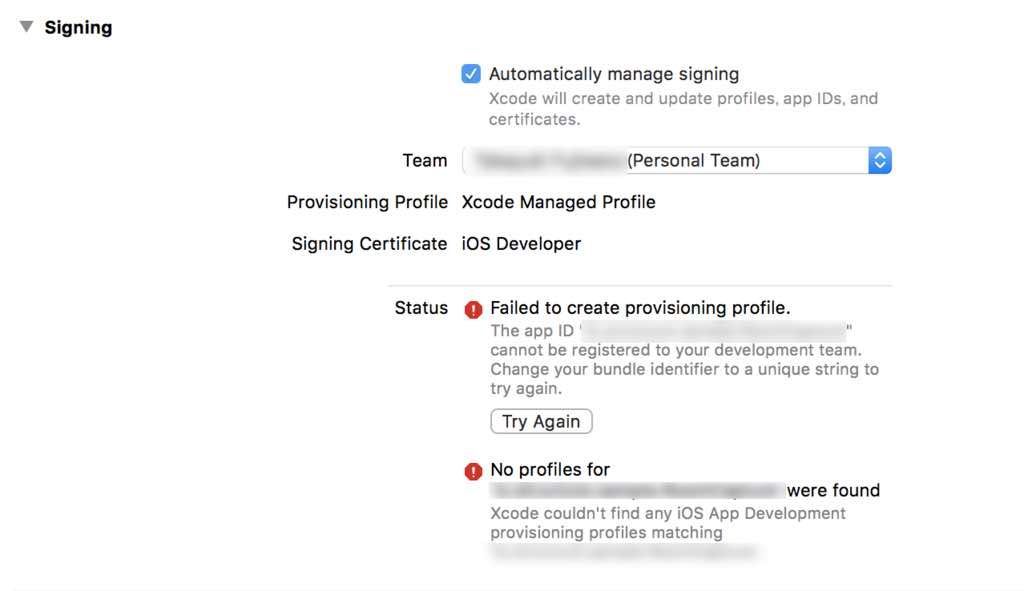Click the "Automatically manage signing" label text
Viewport: 1024px width, 591px height.
(x=613, y=74)
